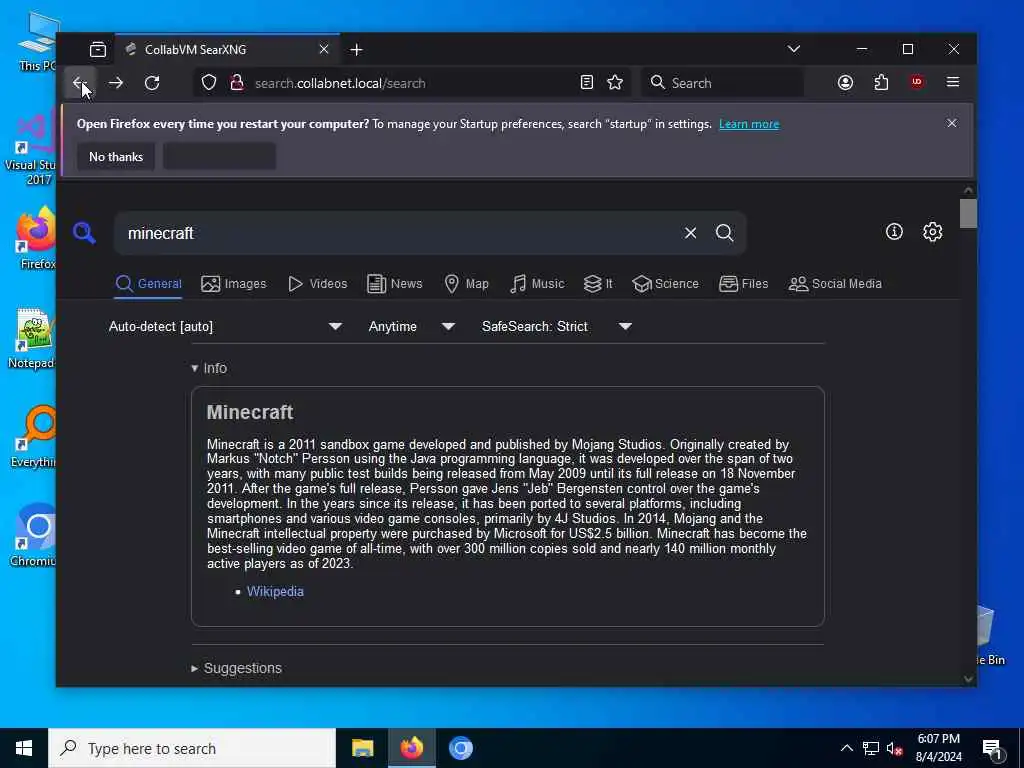
Task: Click the Firefox search box
Action: 723,83
